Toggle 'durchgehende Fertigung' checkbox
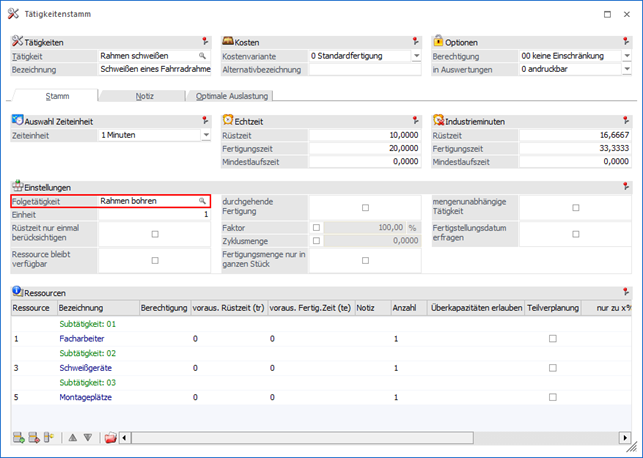Image resolution: width=643 pixels, height=458 pixels. [x=365, y=207]
